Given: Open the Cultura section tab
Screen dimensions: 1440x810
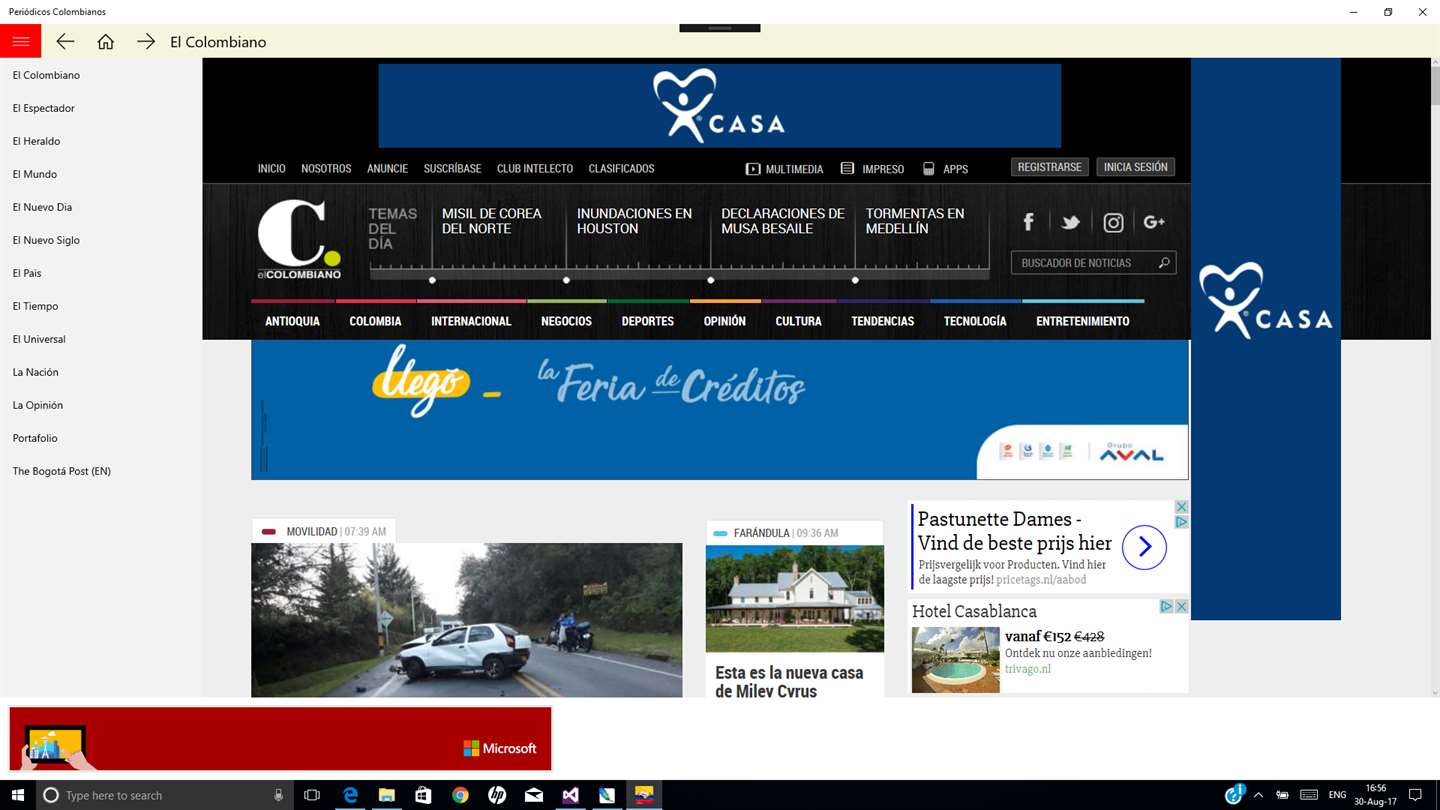Looking at the screenshot, I should pos(798,321).
